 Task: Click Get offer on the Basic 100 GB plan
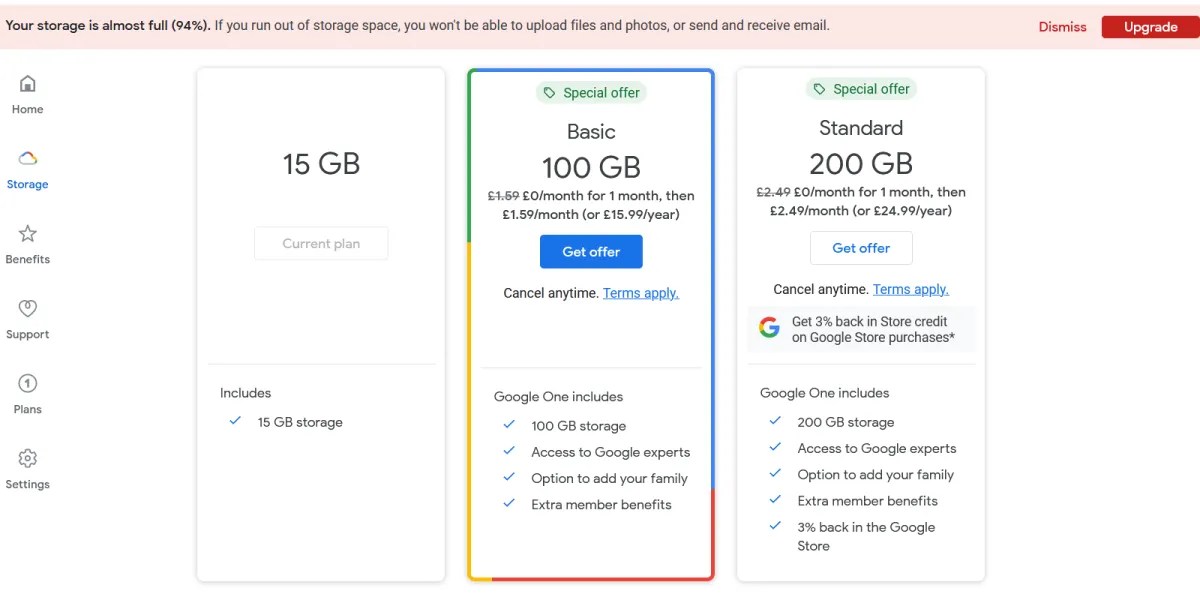click(591, 251)
